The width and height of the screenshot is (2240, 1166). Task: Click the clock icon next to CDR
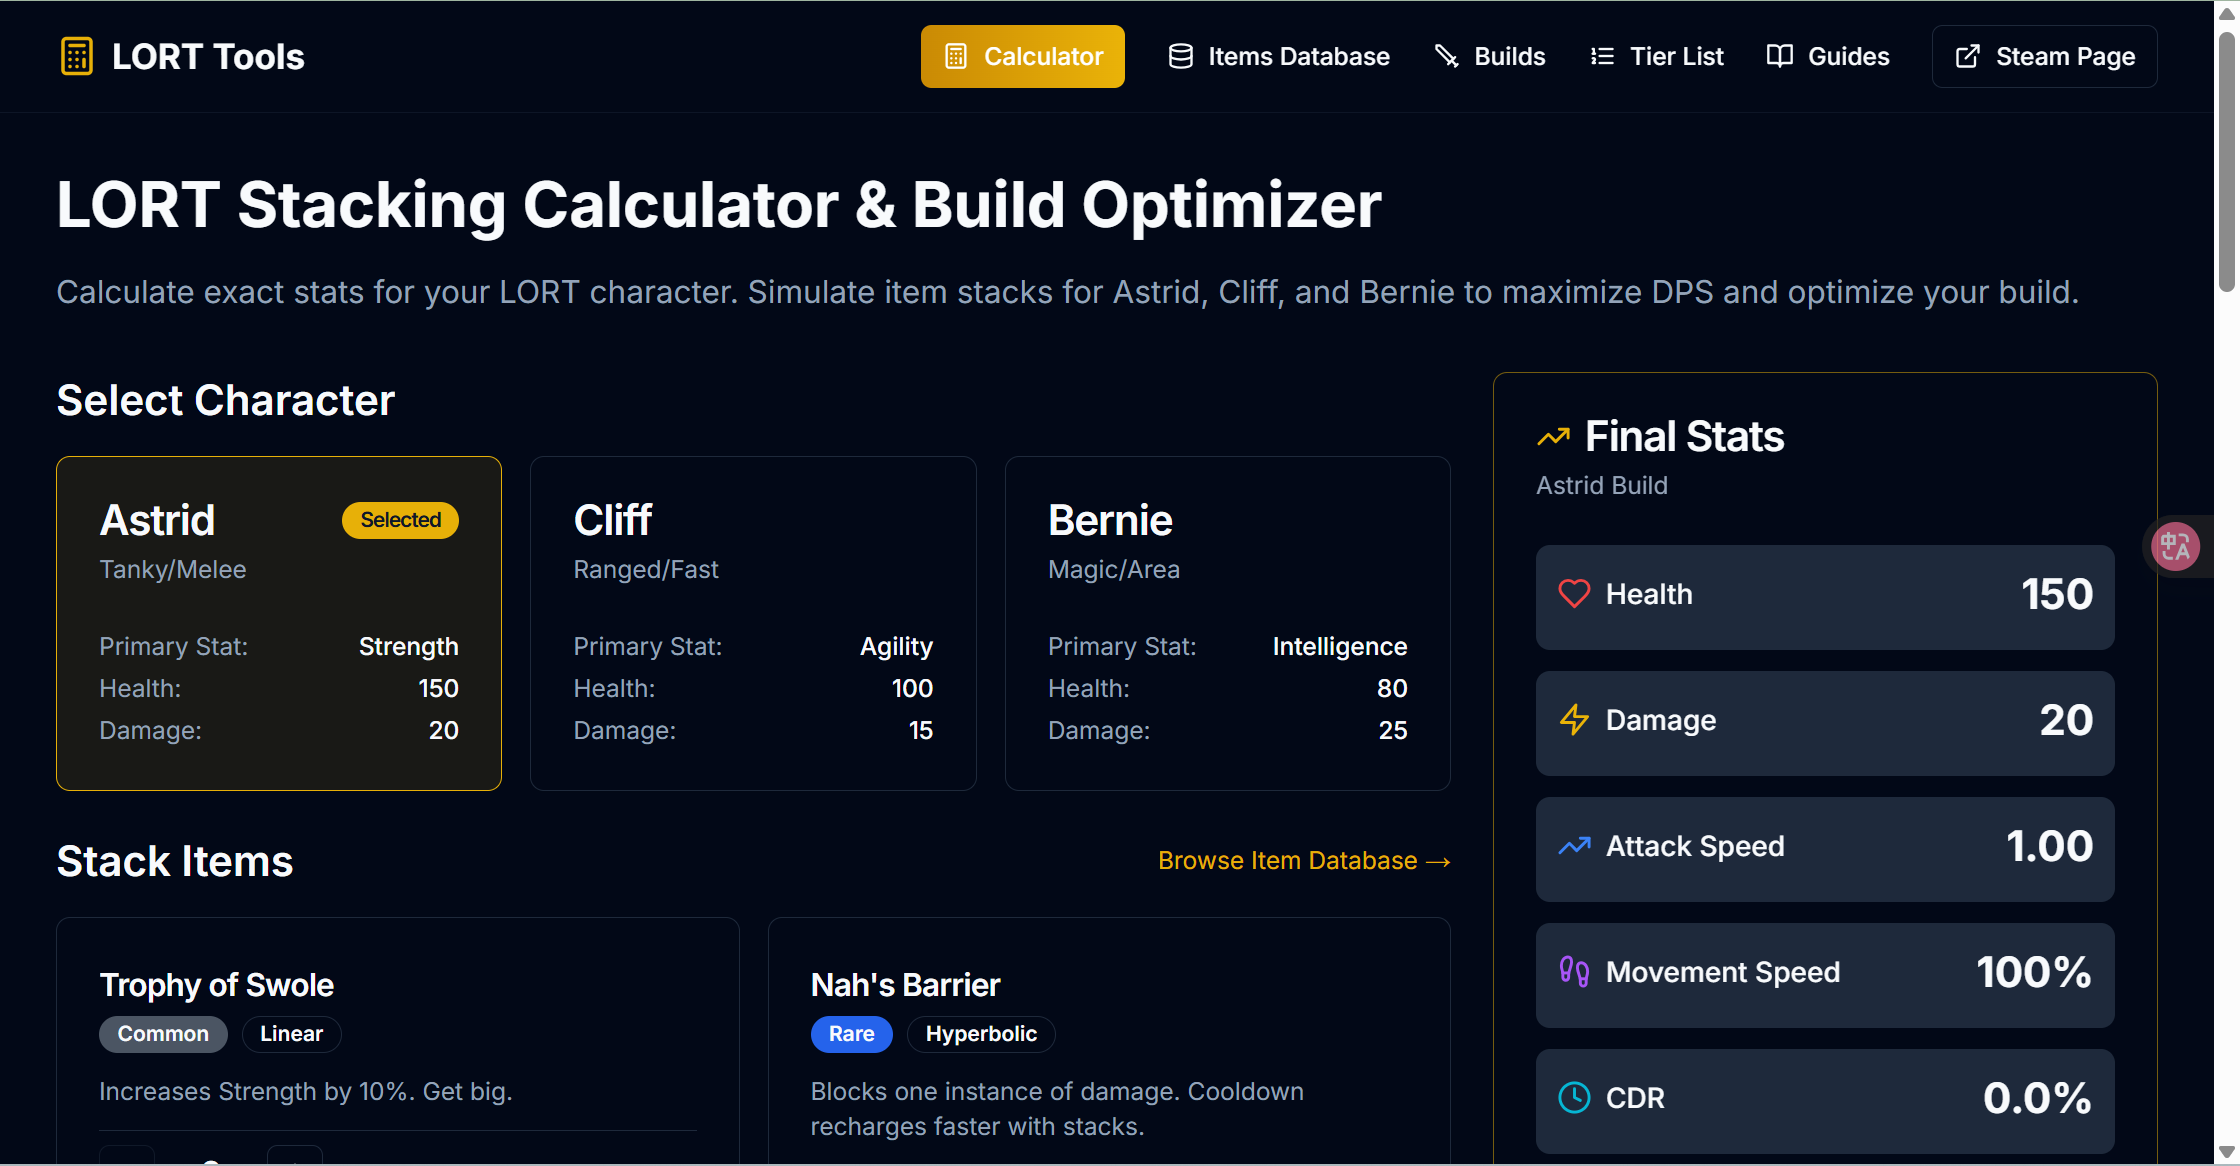pyautogui.click(x=1574, y=1097)
